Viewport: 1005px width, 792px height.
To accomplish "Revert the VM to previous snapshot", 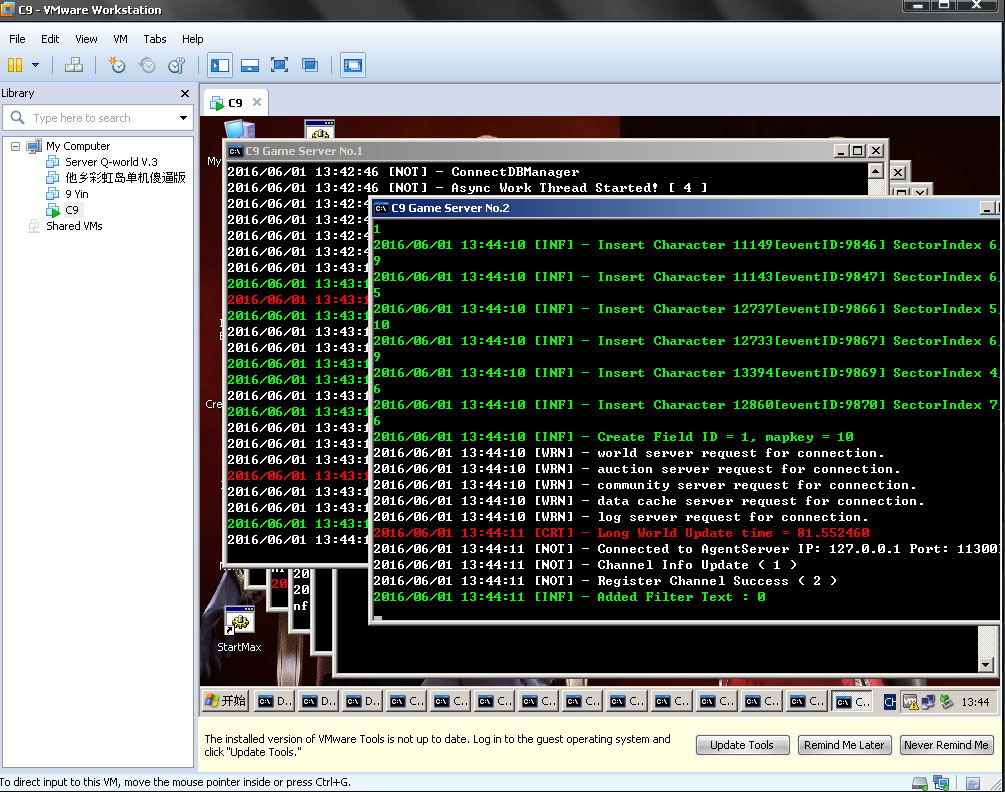I will click(147, 65).
